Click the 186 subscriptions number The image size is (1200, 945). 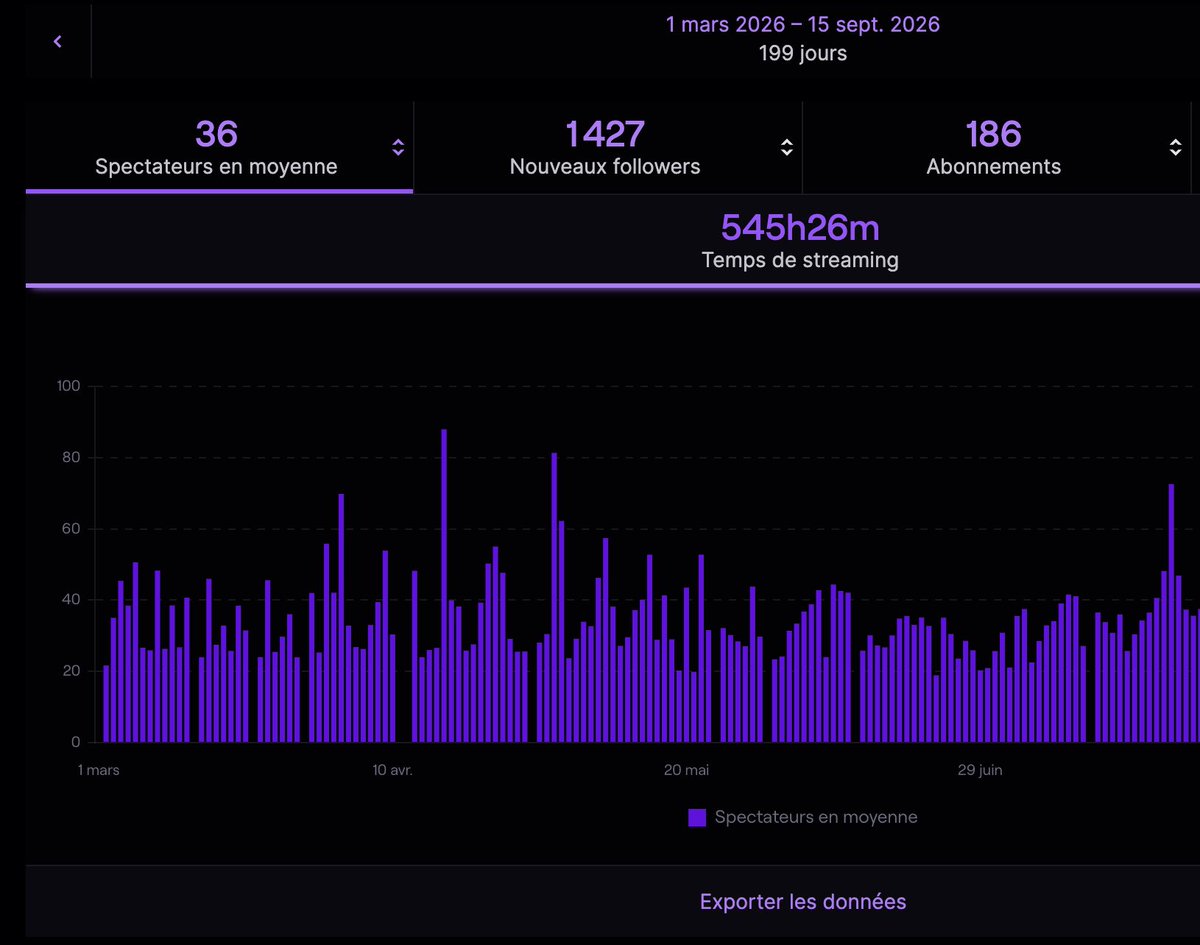(x=994, y=134)
